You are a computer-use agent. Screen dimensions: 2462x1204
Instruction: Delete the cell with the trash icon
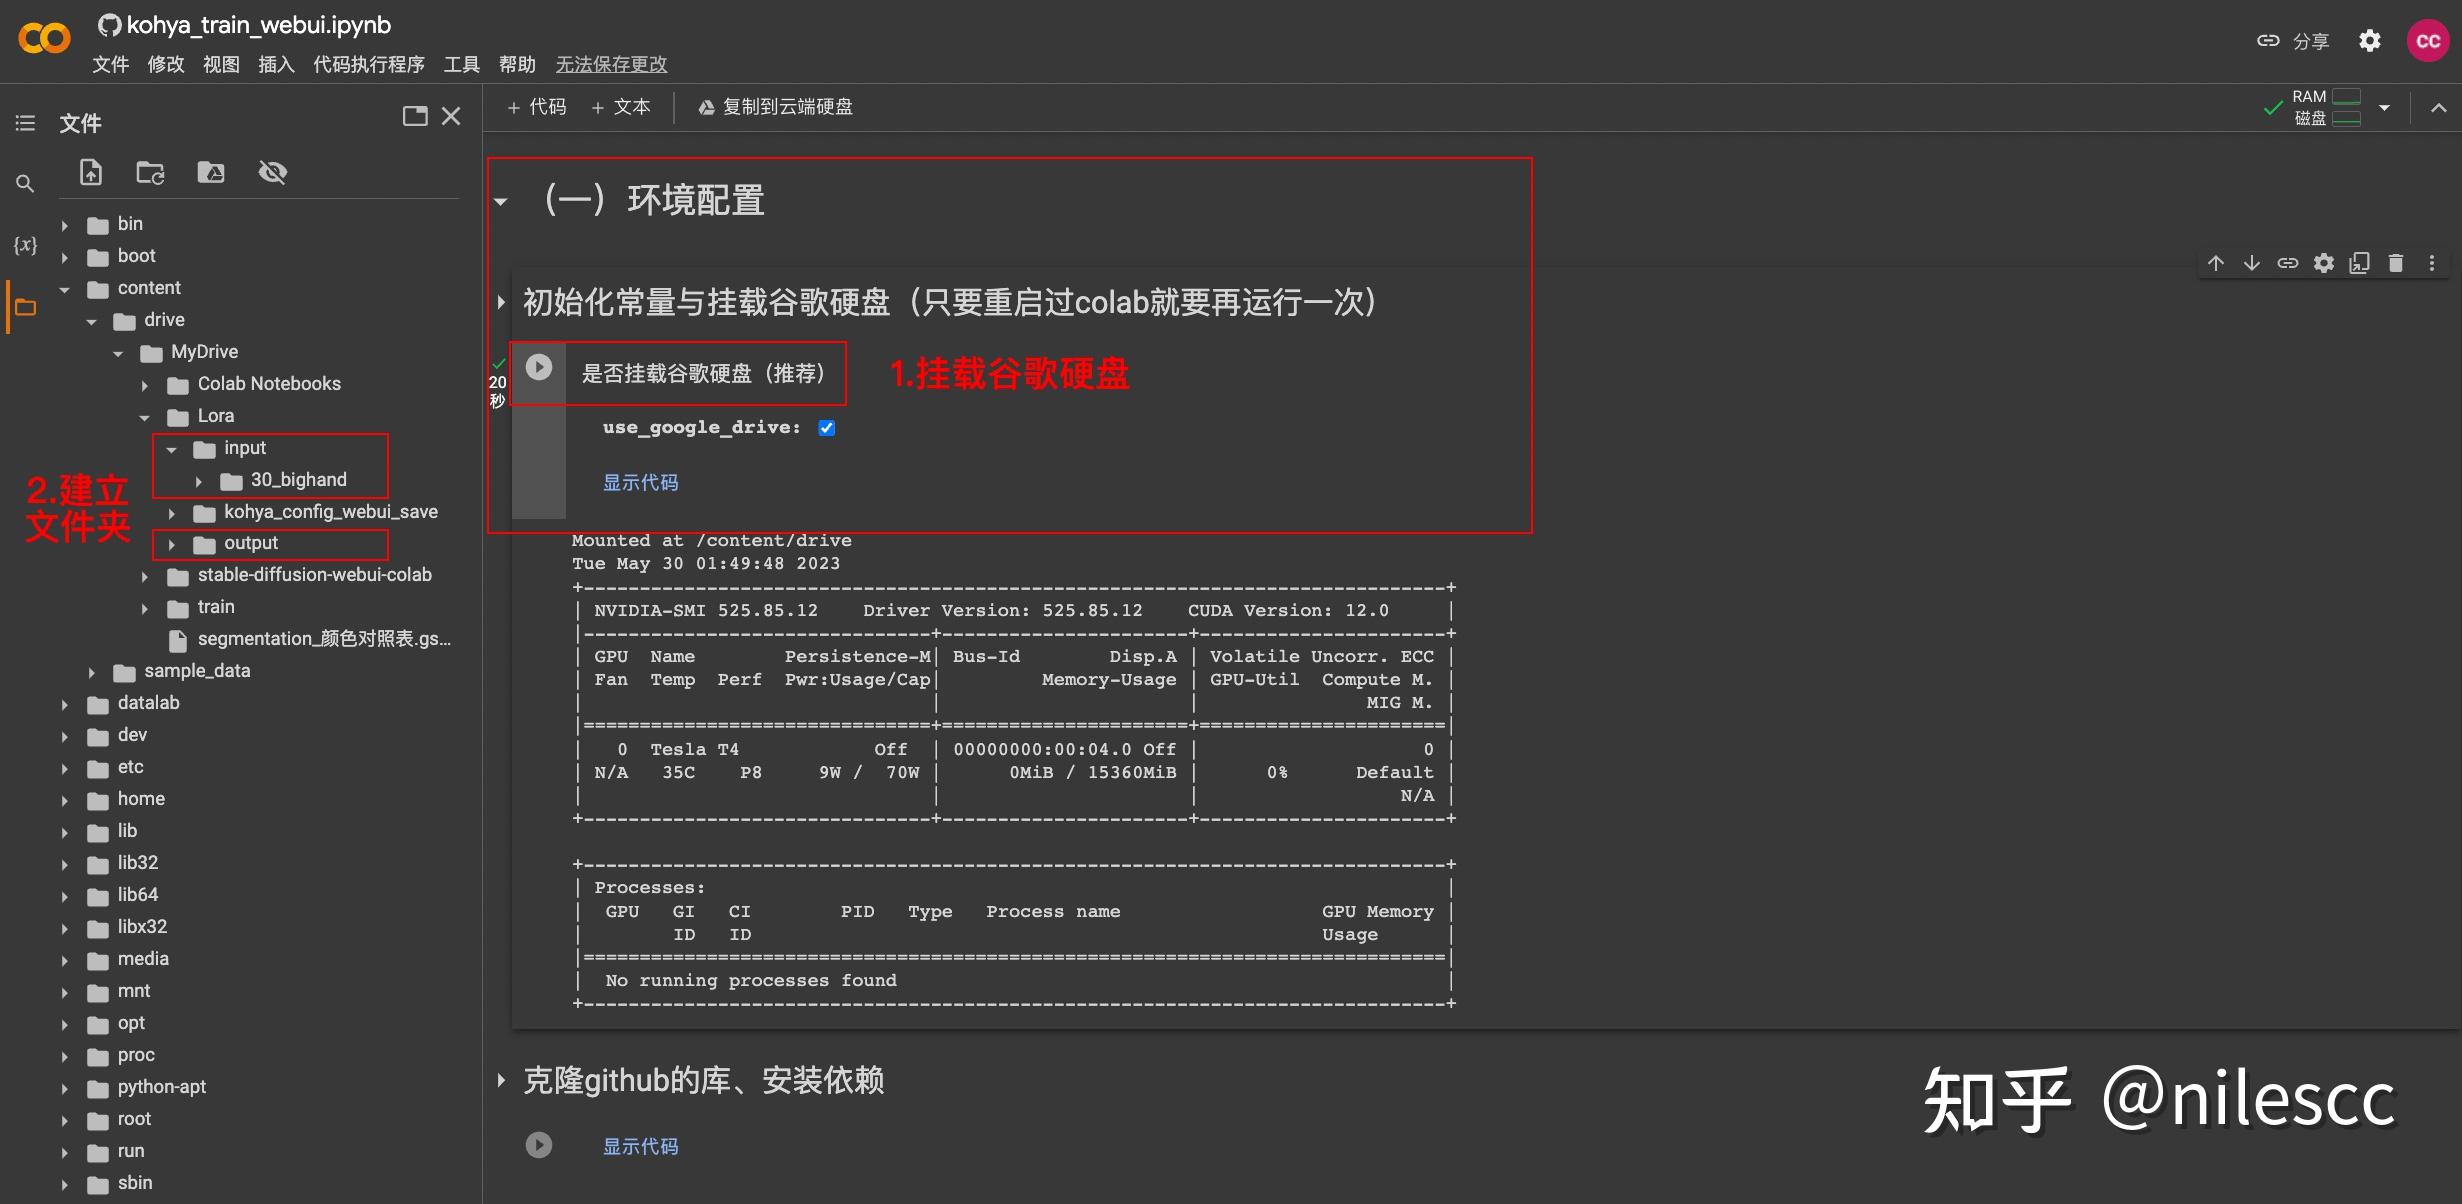2396,262
